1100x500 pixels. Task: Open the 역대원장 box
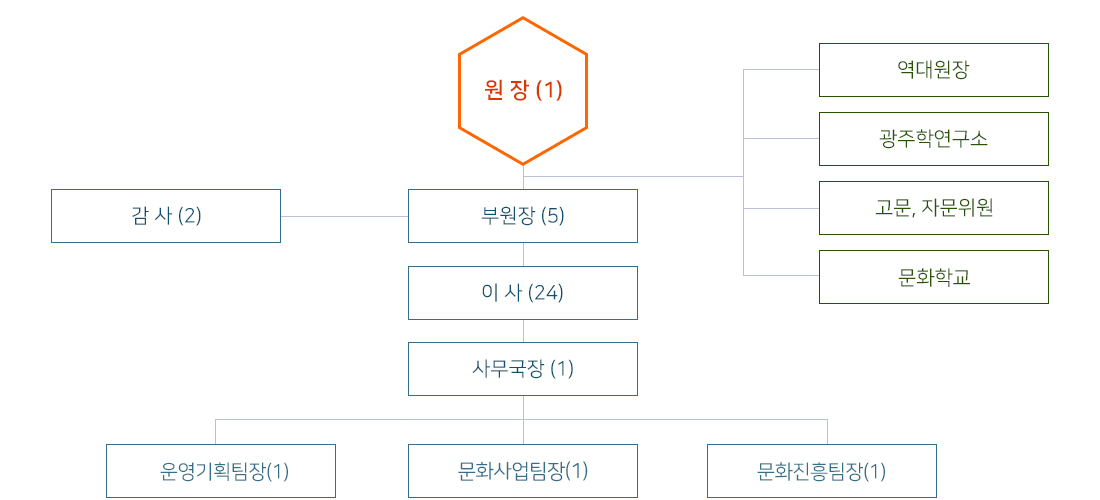pos(933,70)
